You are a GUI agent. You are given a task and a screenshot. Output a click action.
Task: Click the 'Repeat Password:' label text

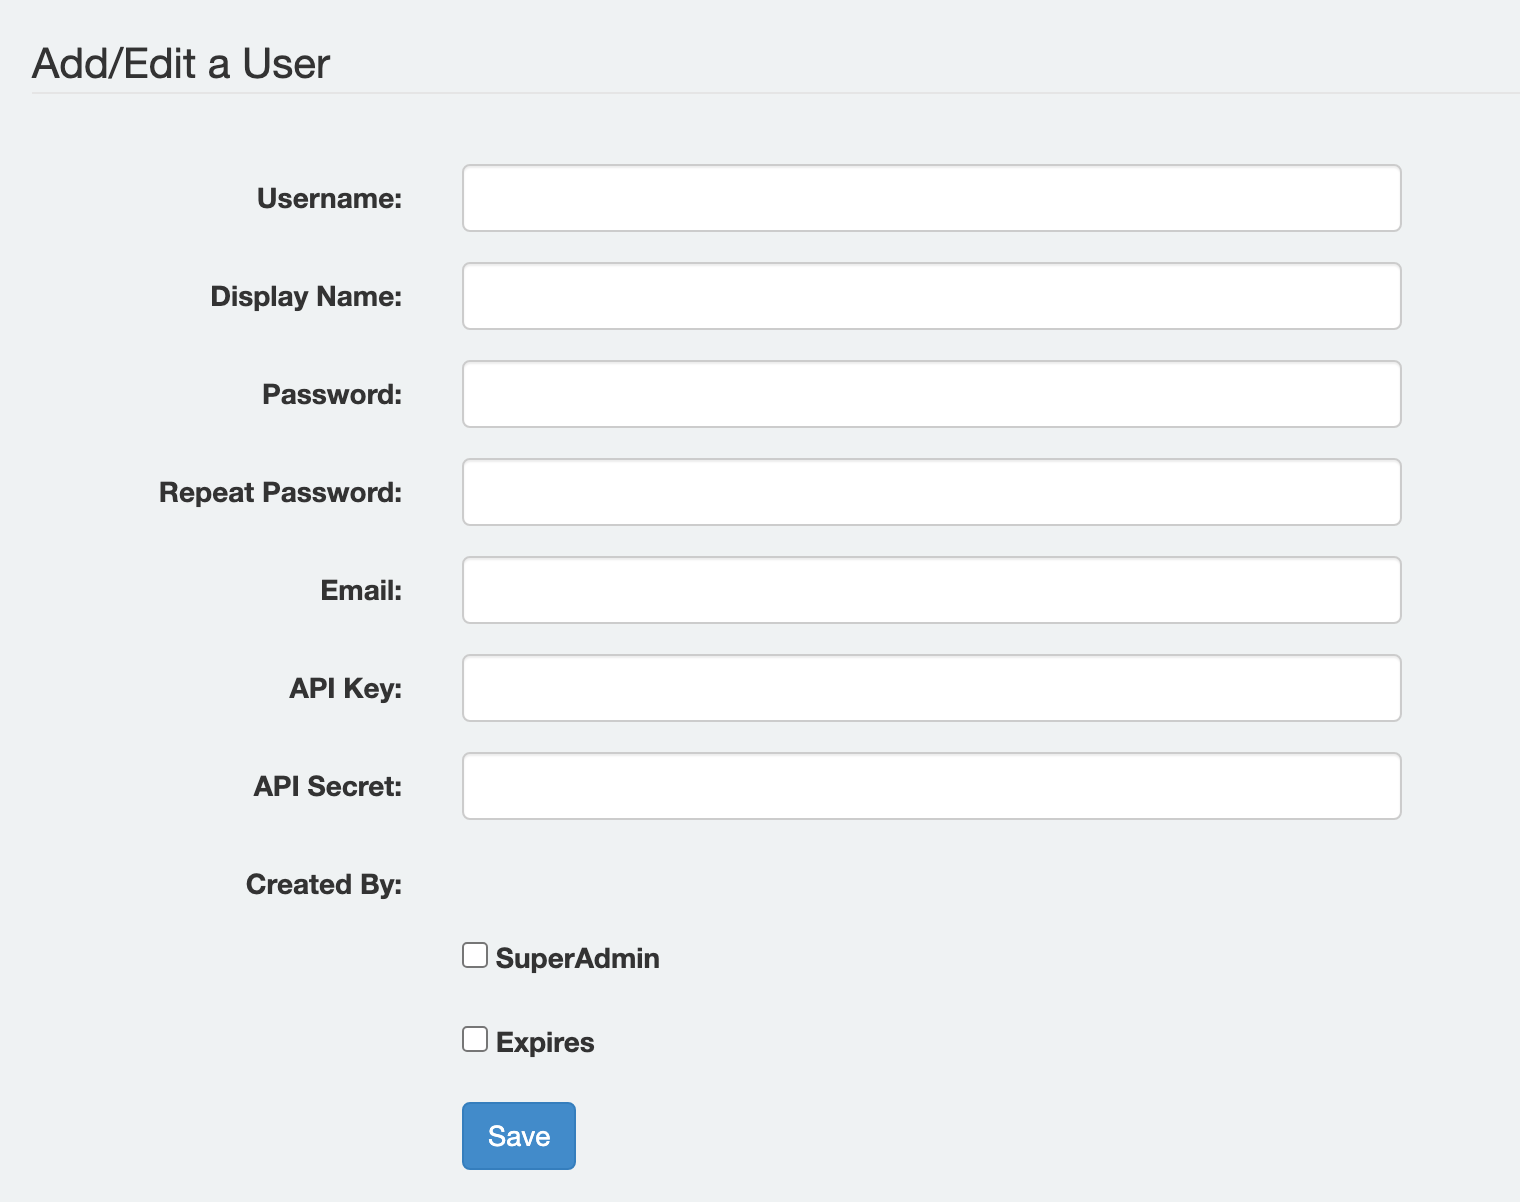(281, 492)
